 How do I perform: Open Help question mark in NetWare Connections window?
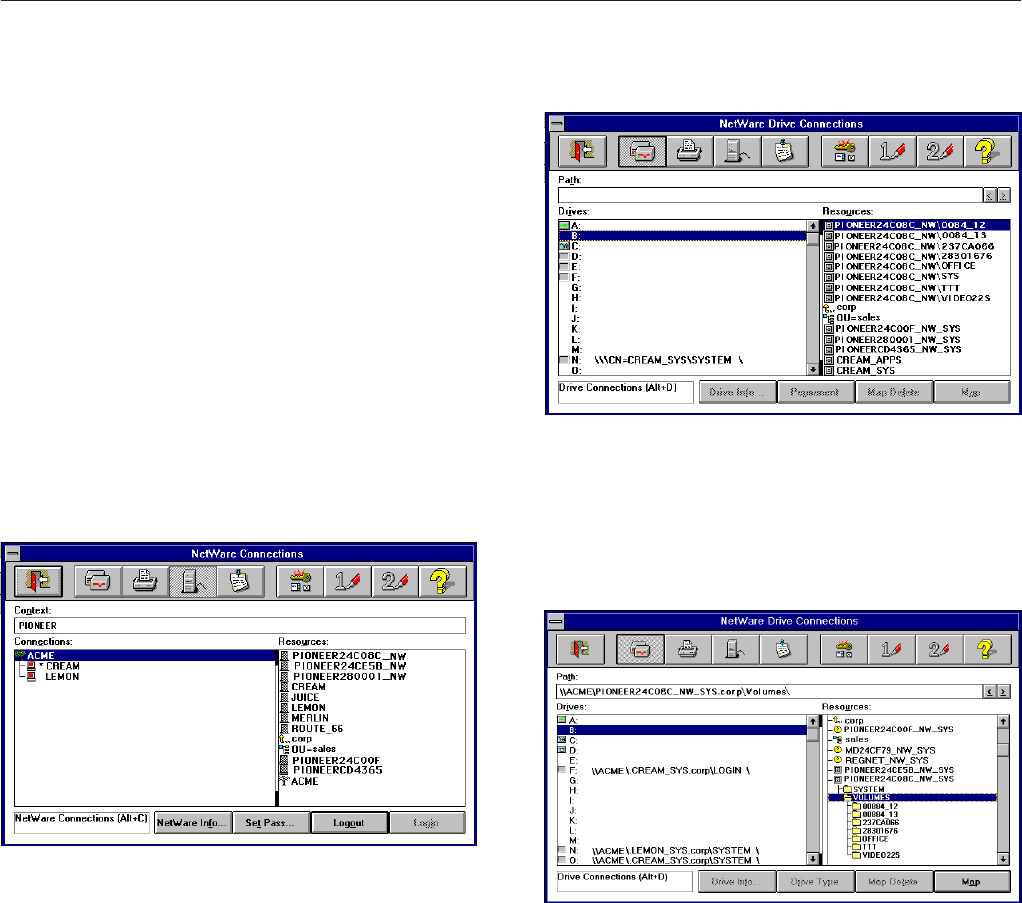tap(443, 581)
